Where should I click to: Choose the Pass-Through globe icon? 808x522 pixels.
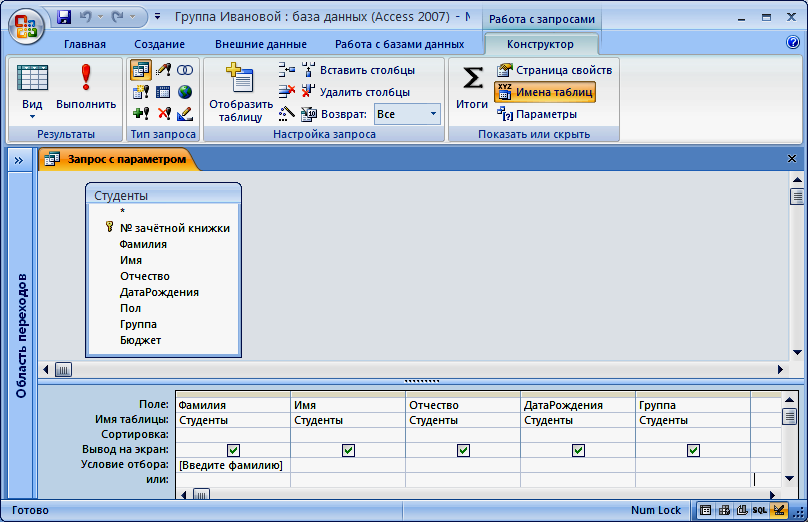tap(185, 92)
